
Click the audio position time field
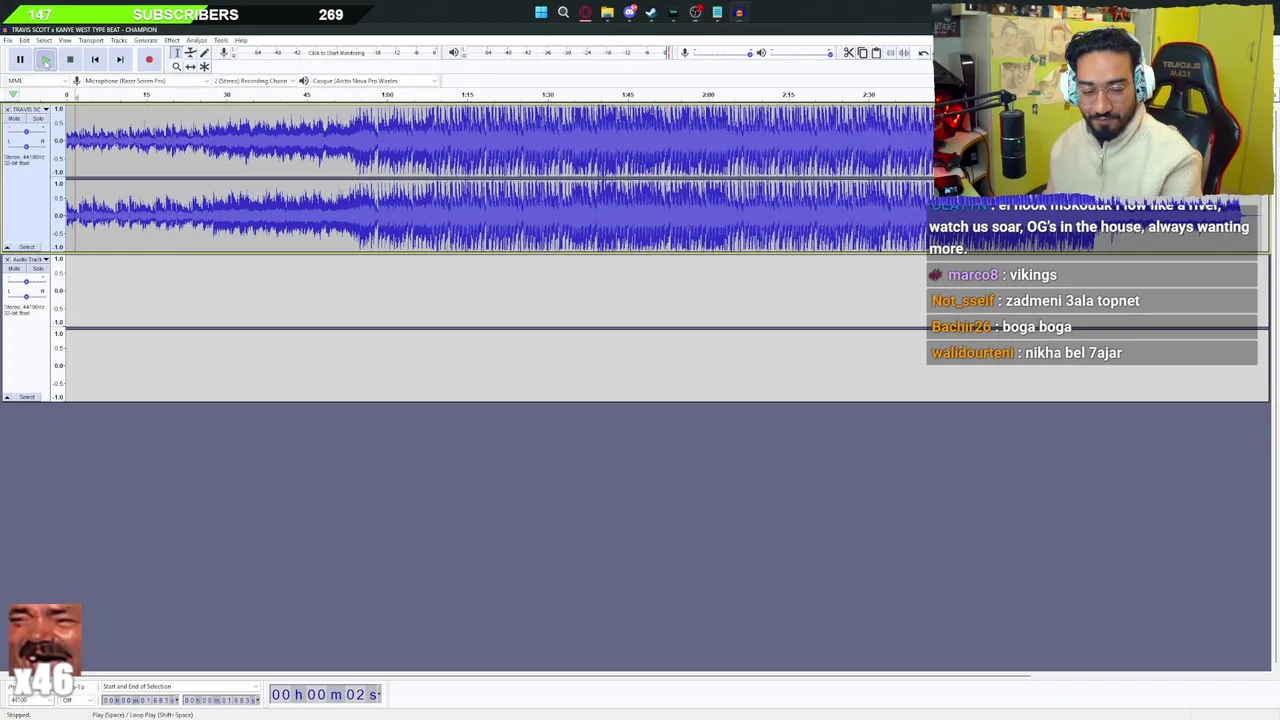click(x=326, y=694)
